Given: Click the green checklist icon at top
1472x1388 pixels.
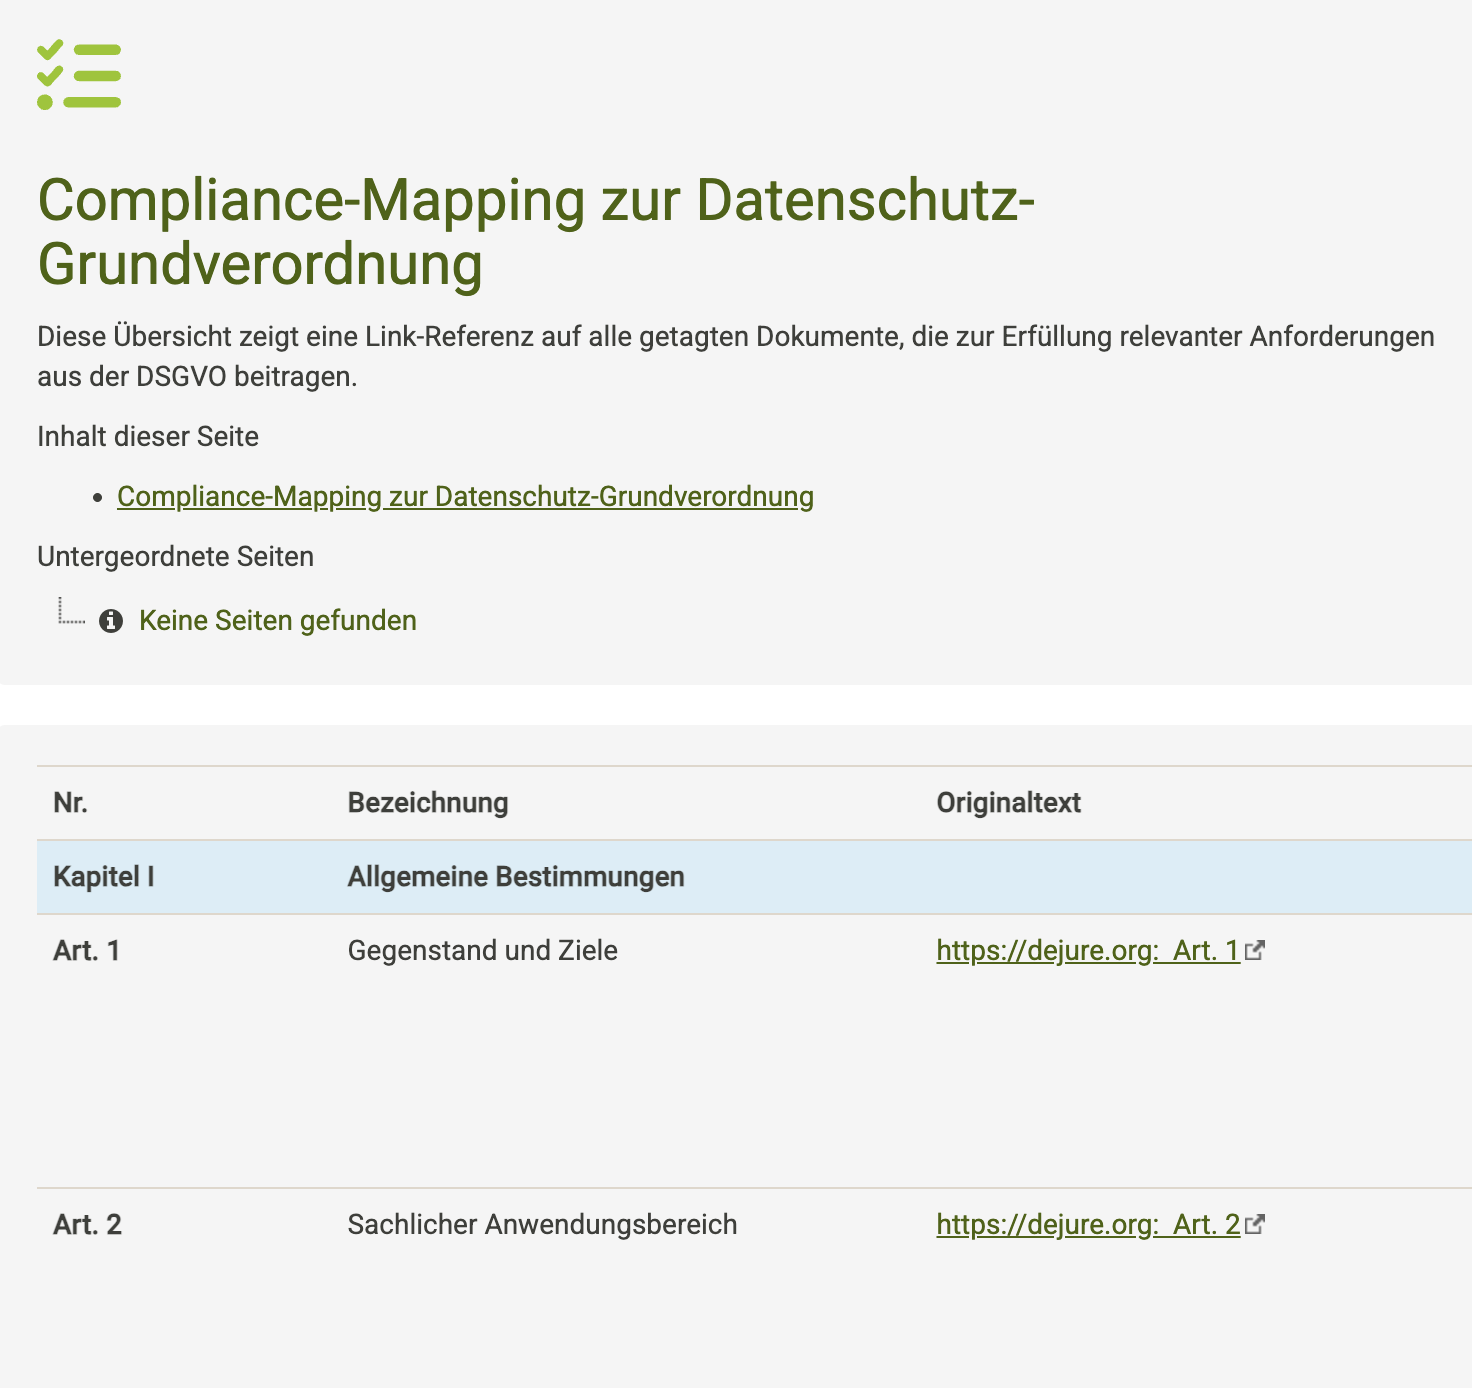Looking at the screenshot, I should pyautogui.click(x=79, y=75).
